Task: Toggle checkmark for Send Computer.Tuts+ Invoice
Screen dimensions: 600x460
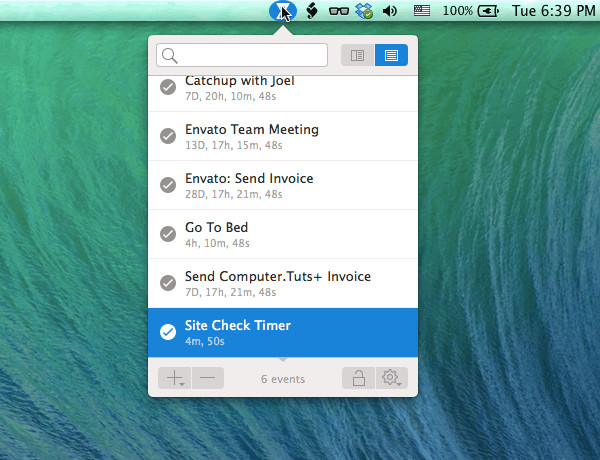Action: click(x=168, y=283)
